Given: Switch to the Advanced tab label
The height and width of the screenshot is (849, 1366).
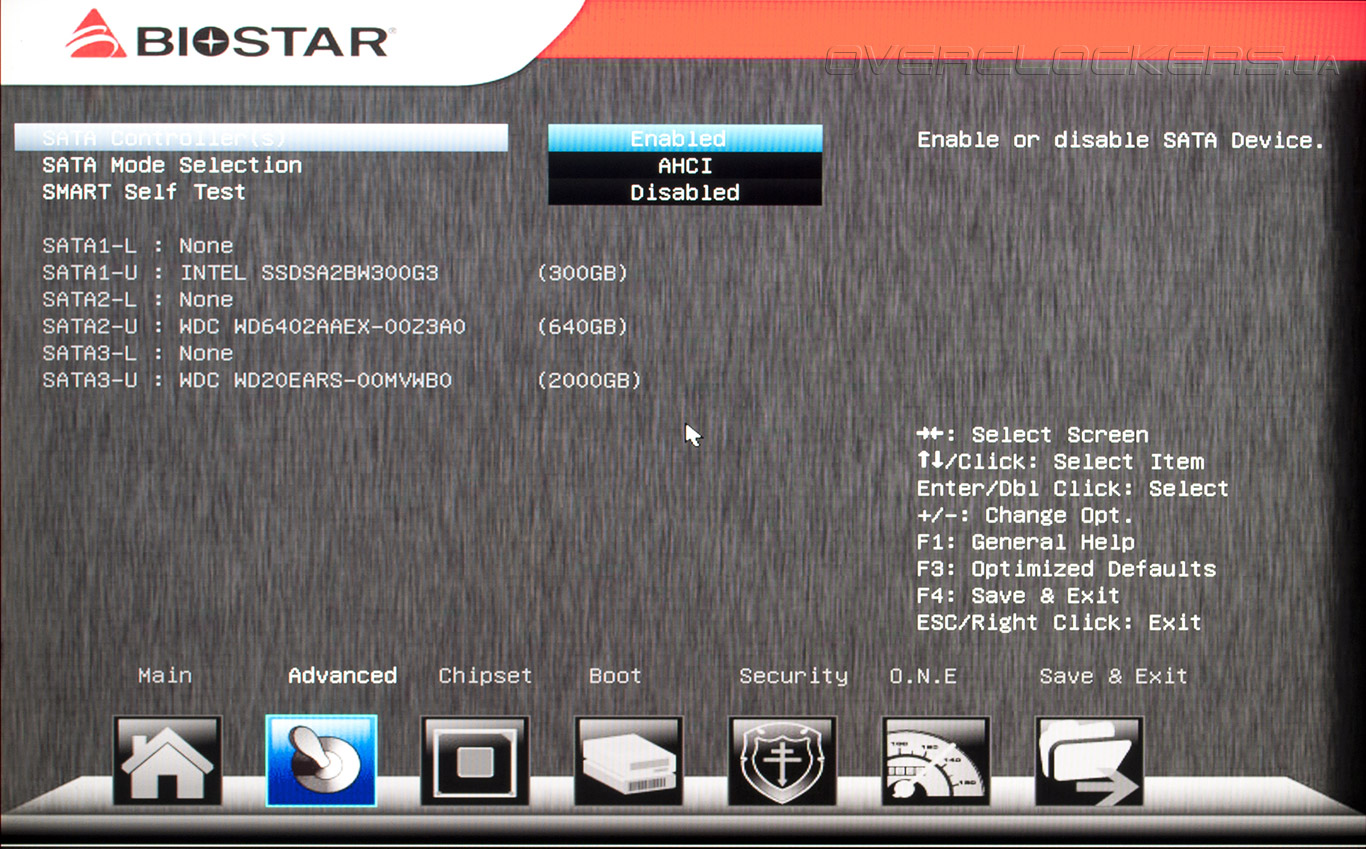Looking at the screenshot, I should 342,676.
